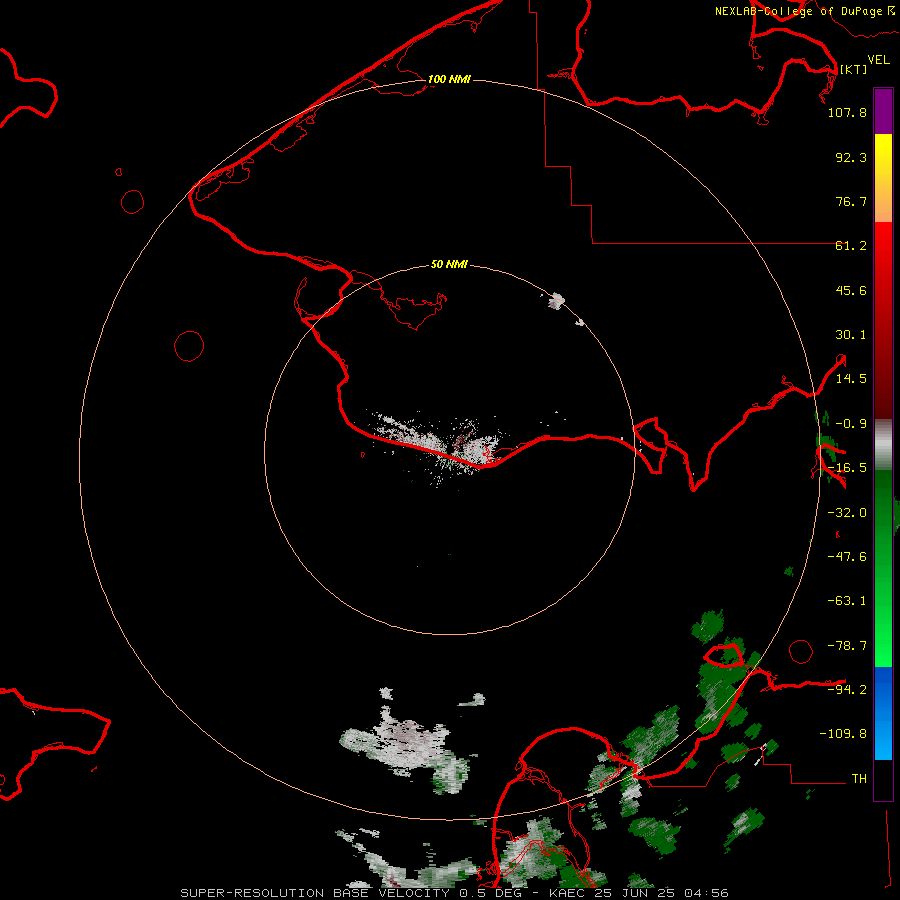Click the -109.8 velocity scale value
Image resolution: width=900 pixels, height=900 pixels.
point(843,734)
